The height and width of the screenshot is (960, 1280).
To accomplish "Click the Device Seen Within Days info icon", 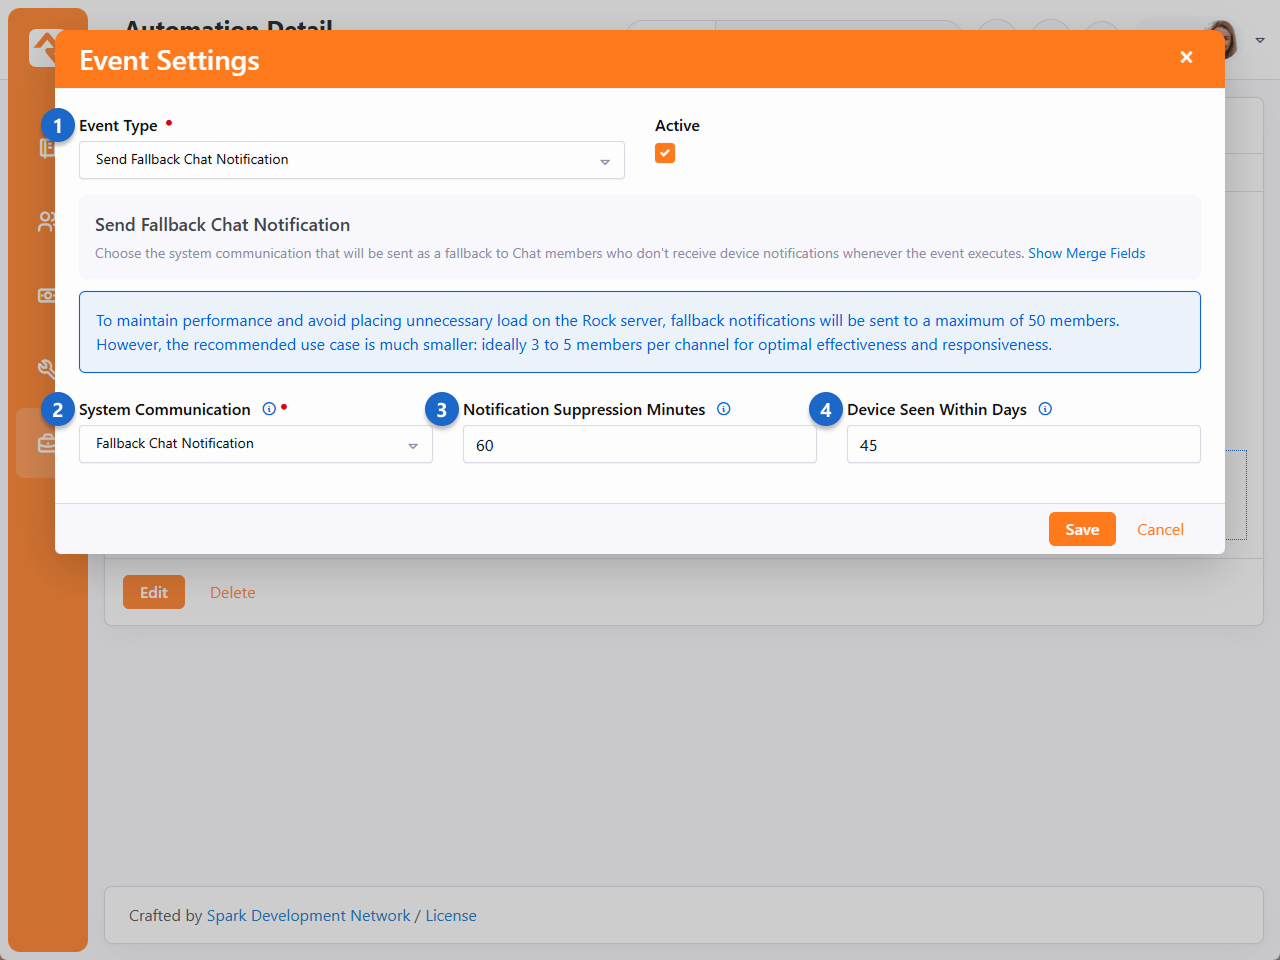I will coord(1045,409).
